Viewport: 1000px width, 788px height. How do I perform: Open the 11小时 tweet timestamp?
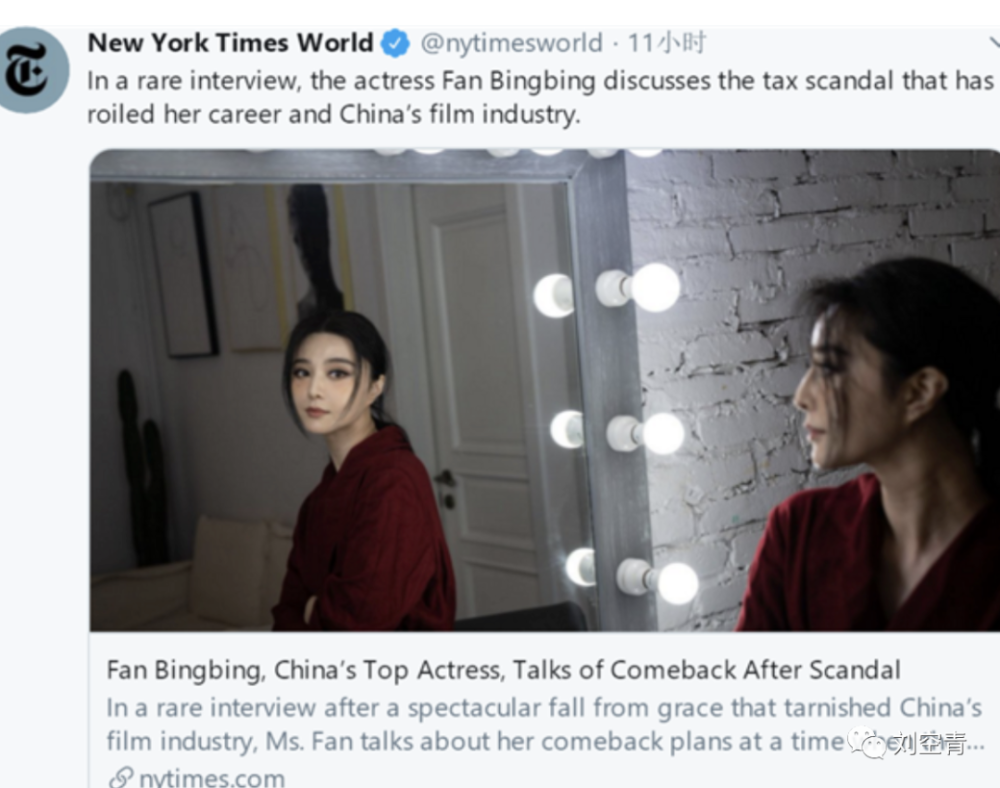coord(667,43)
